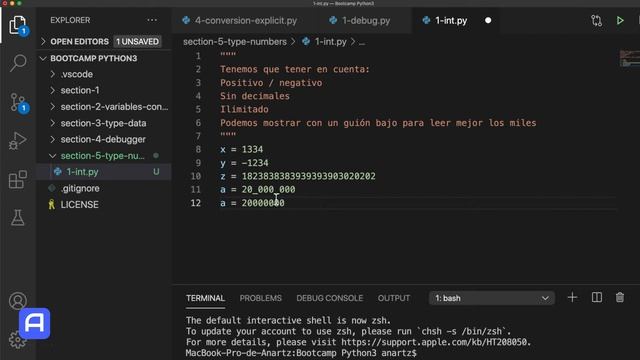Screen dimensions: 640x360
Task: Create a new terminal with plus icon
Action: (572, 298)
